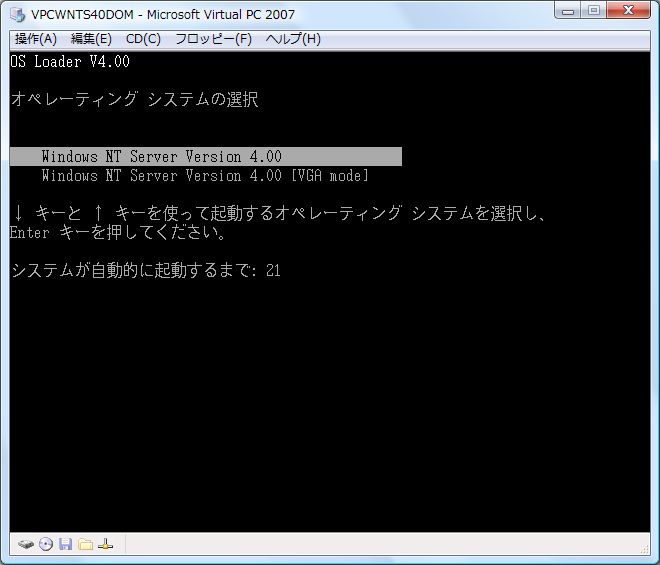
Task: Close the Virtual PC window
Action: point(628,11)
